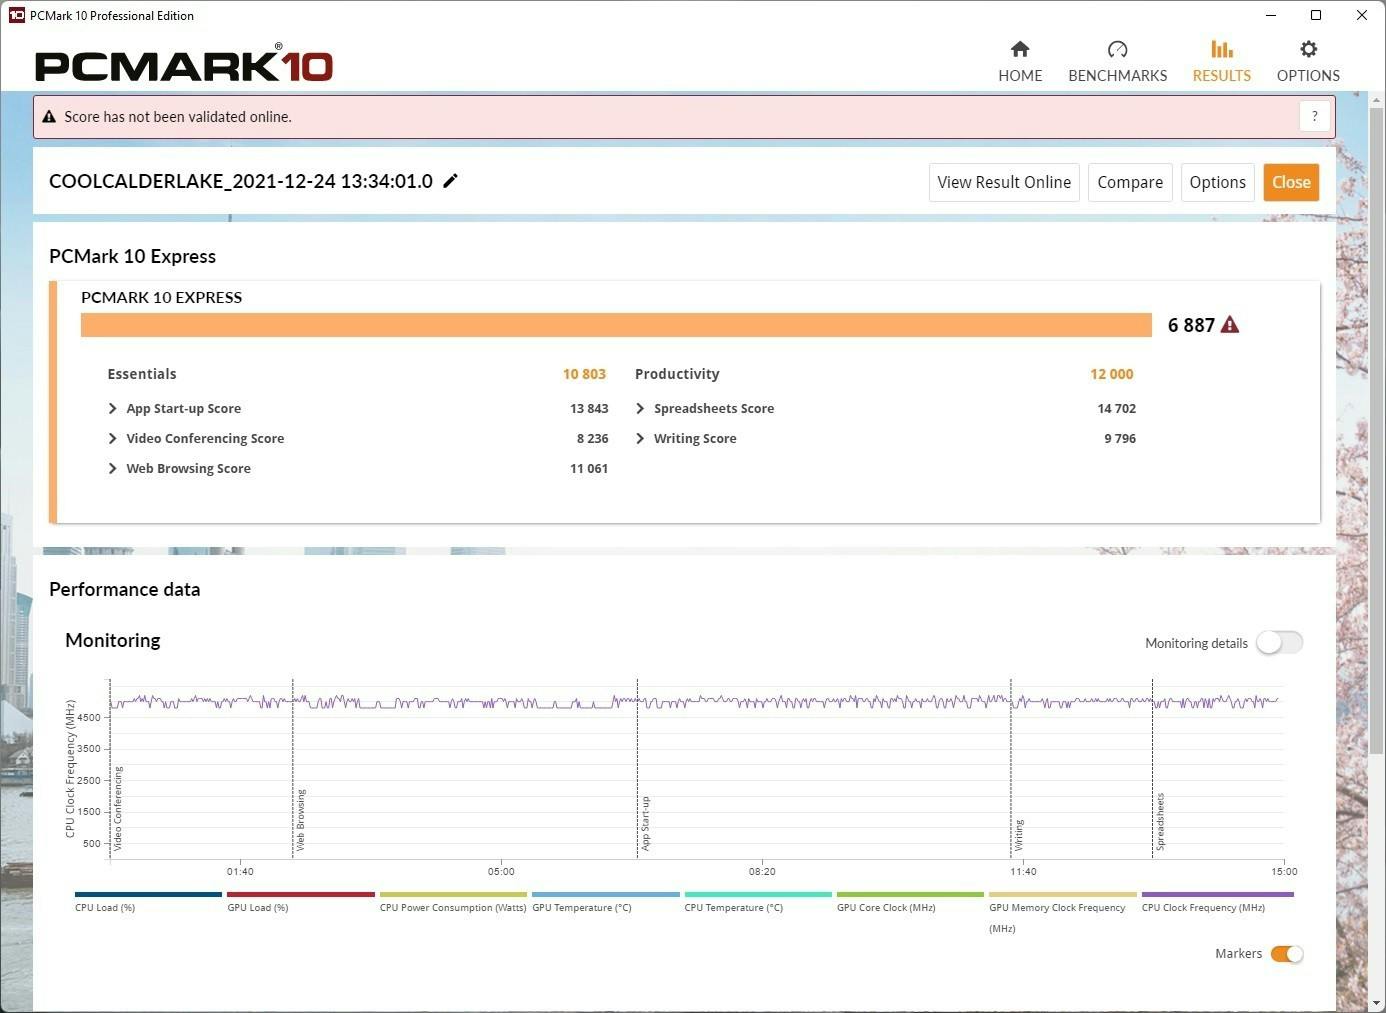Open Benchmarks via the gauge icon
Viewport: 1386px width, 1013px height.
pos(1117,49)
